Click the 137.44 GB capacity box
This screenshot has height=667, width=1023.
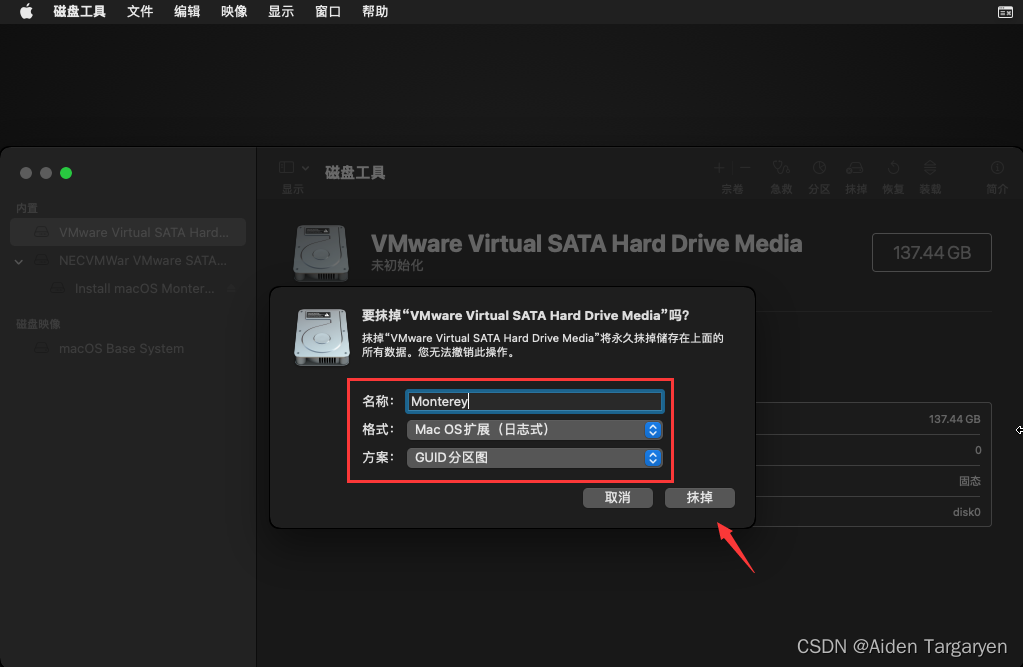pyautogui.click(x=932, y=253)
